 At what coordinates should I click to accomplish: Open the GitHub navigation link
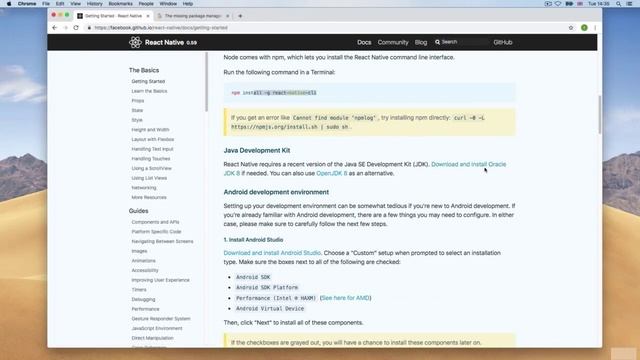502,42
